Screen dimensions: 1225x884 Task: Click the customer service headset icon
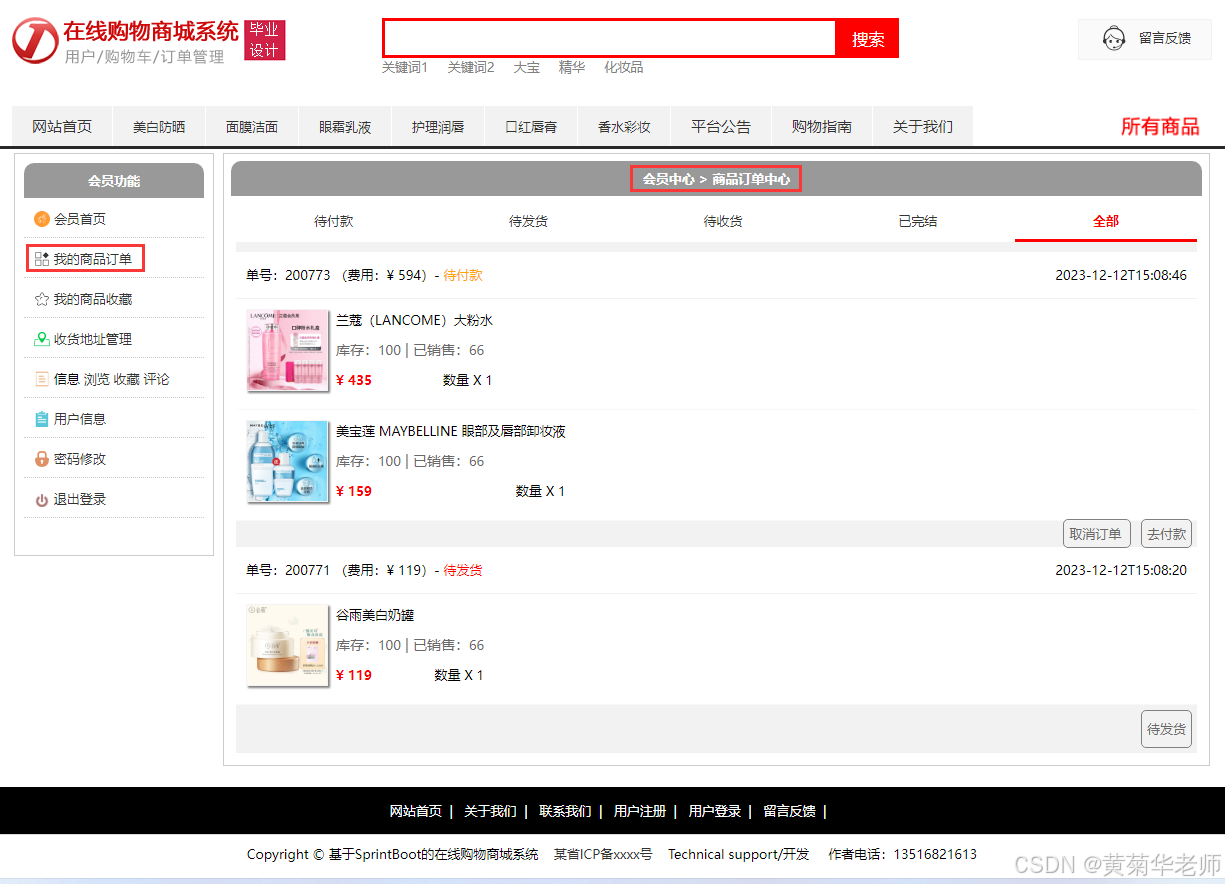pos(1114,39)
